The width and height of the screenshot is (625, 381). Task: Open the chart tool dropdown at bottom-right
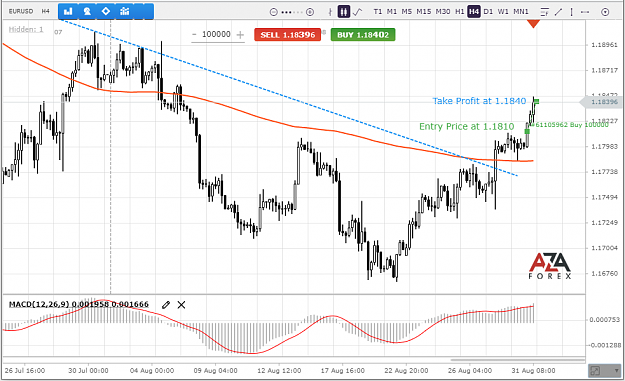pos(605,371)
